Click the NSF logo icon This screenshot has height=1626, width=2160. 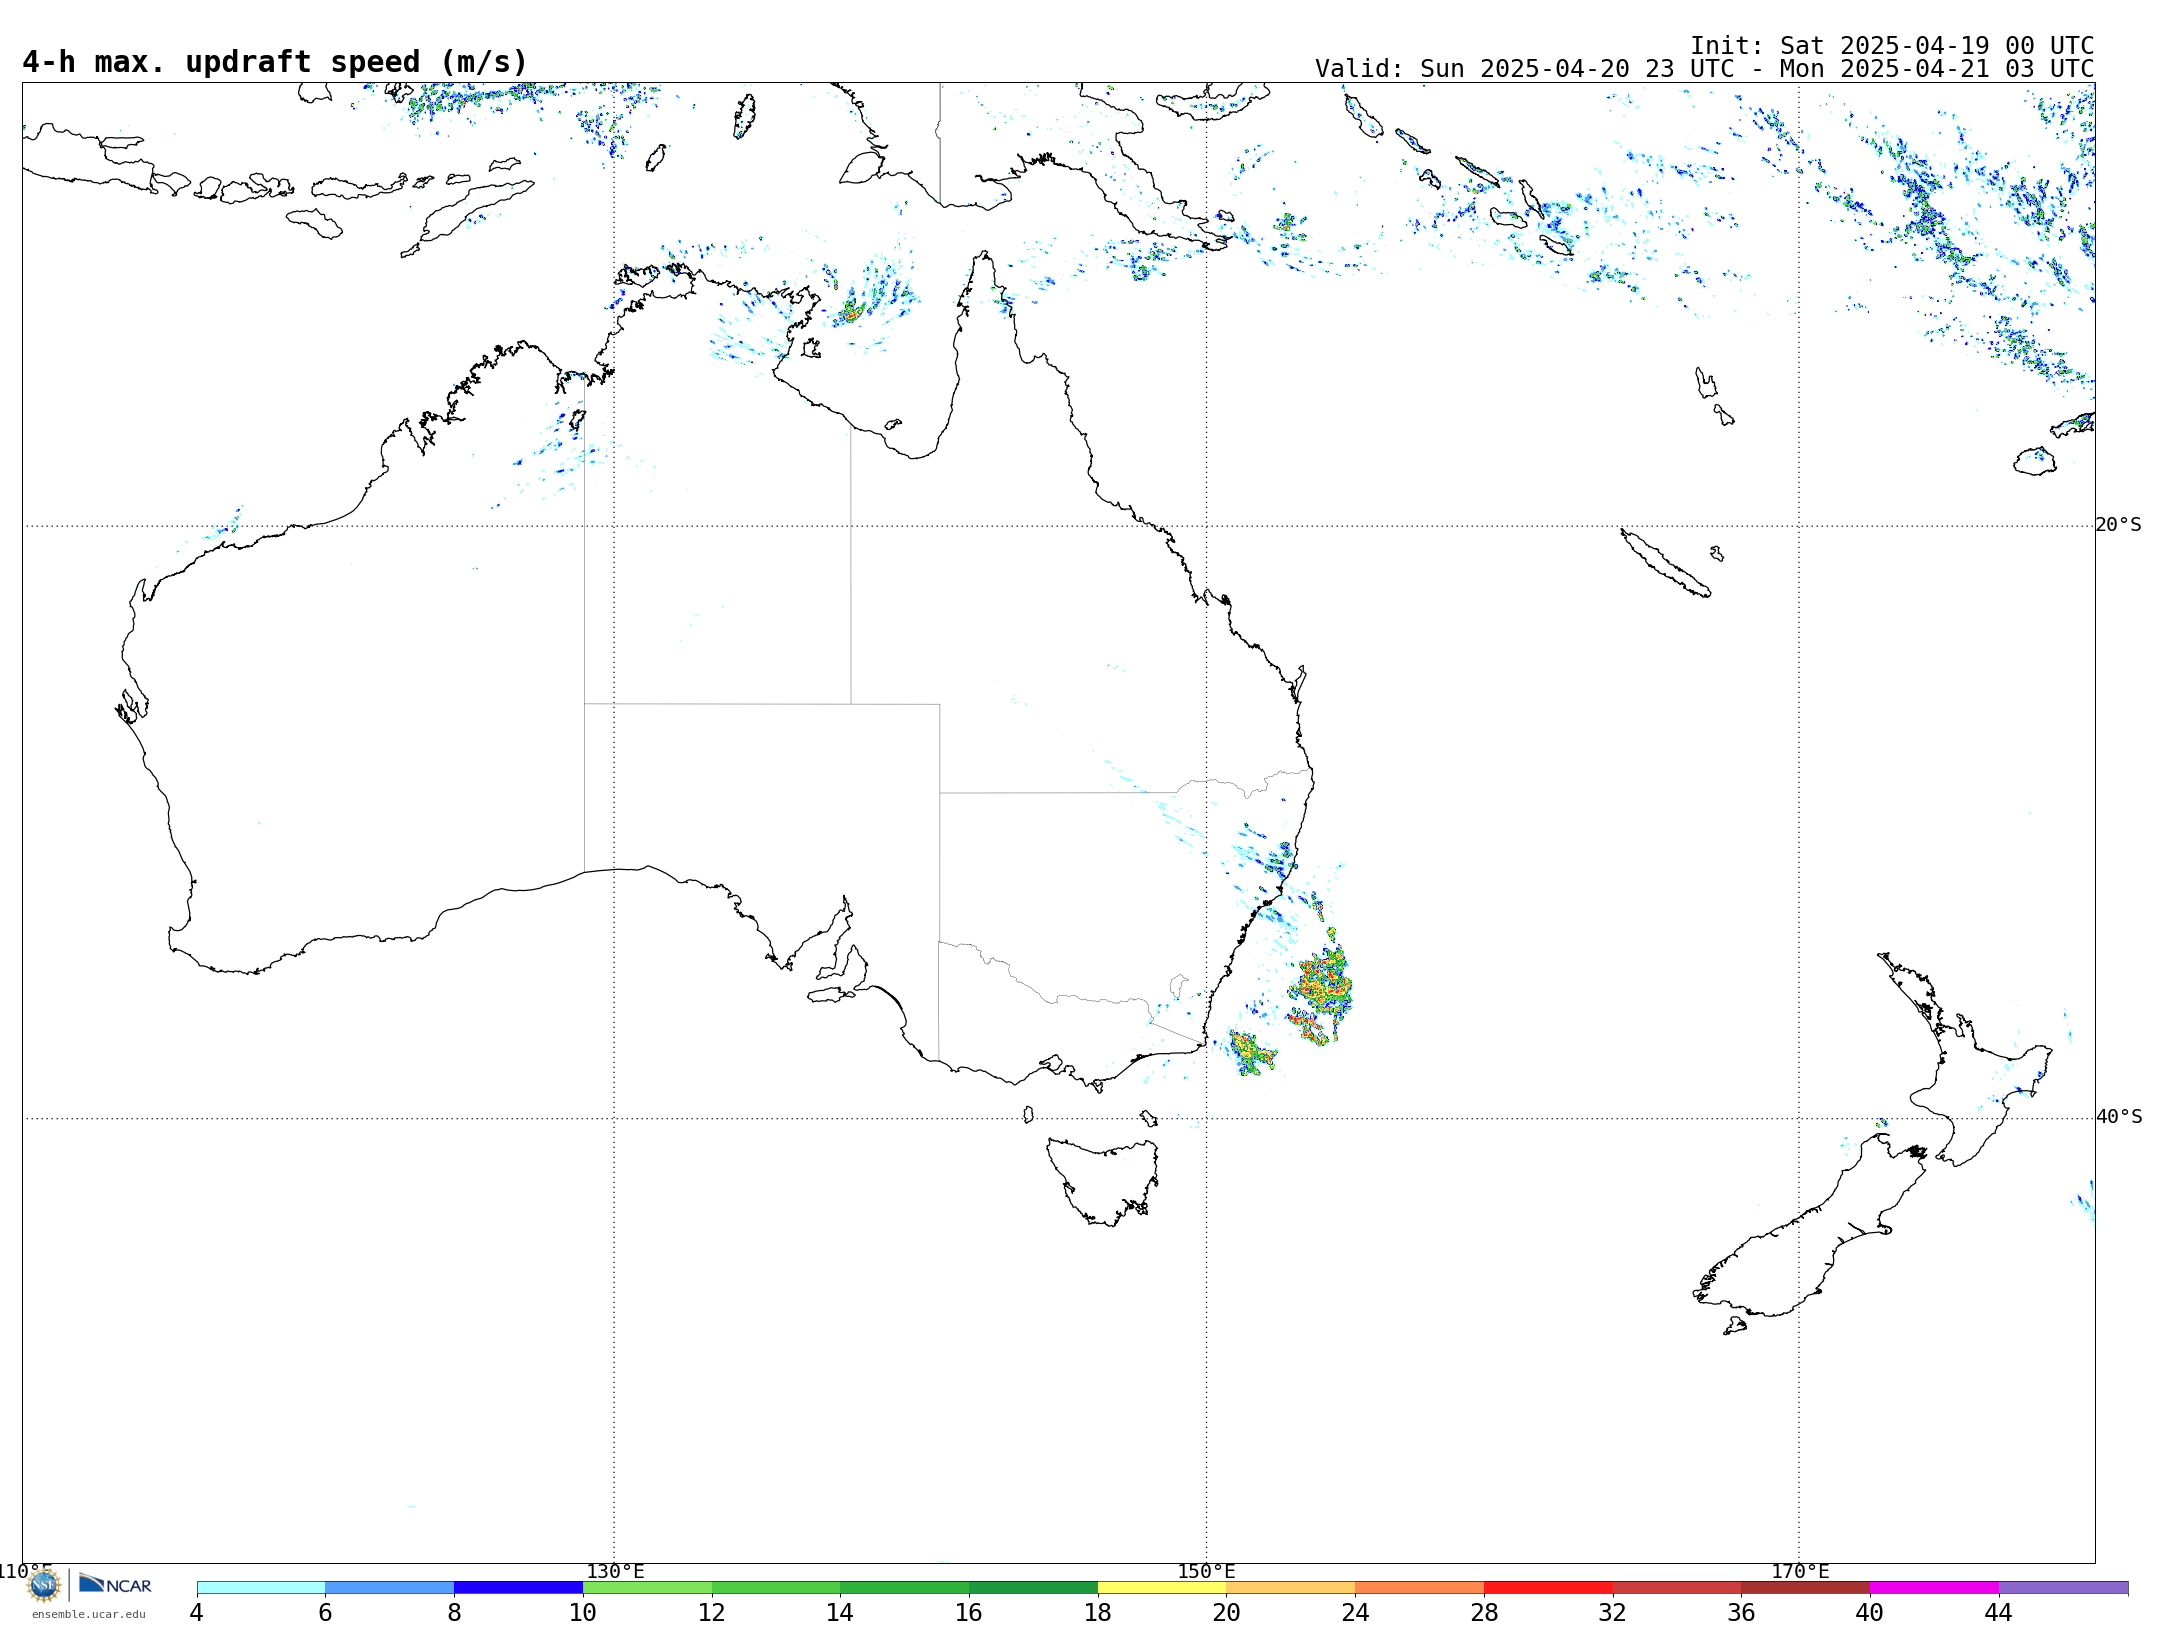[x=44, y=1585]
